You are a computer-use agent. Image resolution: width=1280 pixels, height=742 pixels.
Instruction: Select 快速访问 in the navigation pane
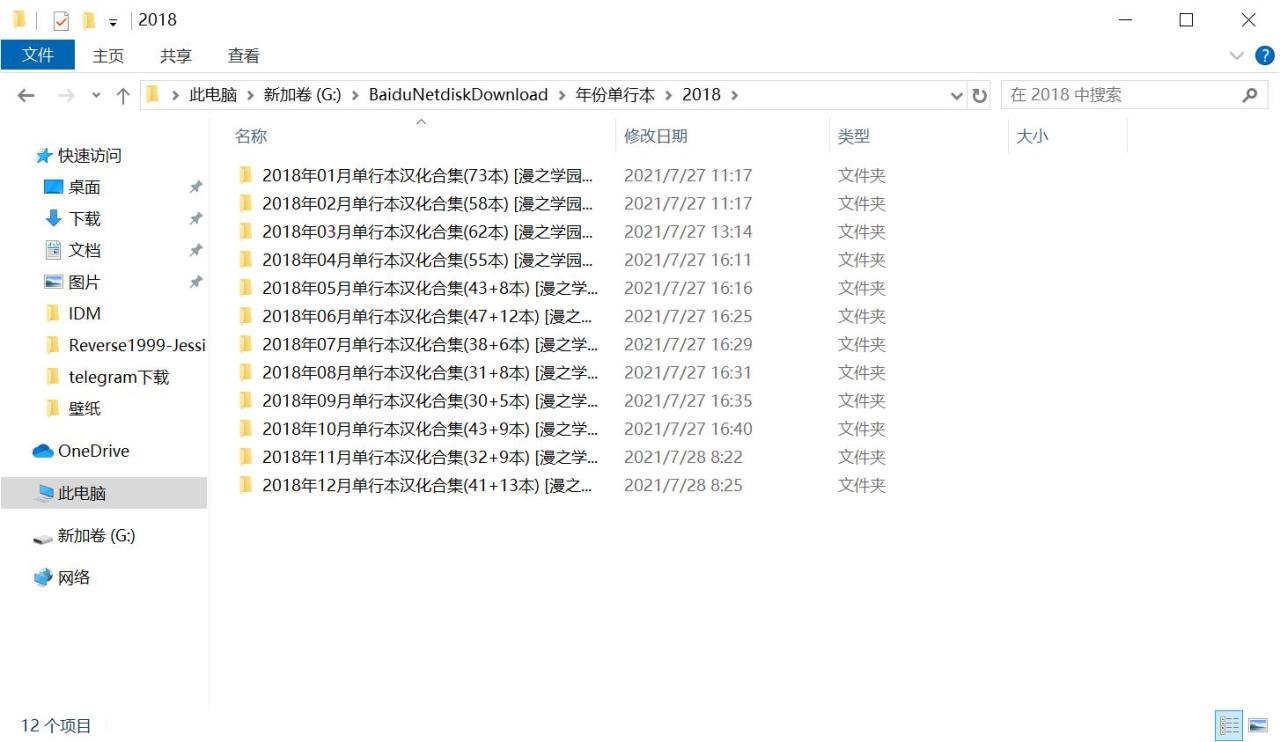tap(89, 155)
